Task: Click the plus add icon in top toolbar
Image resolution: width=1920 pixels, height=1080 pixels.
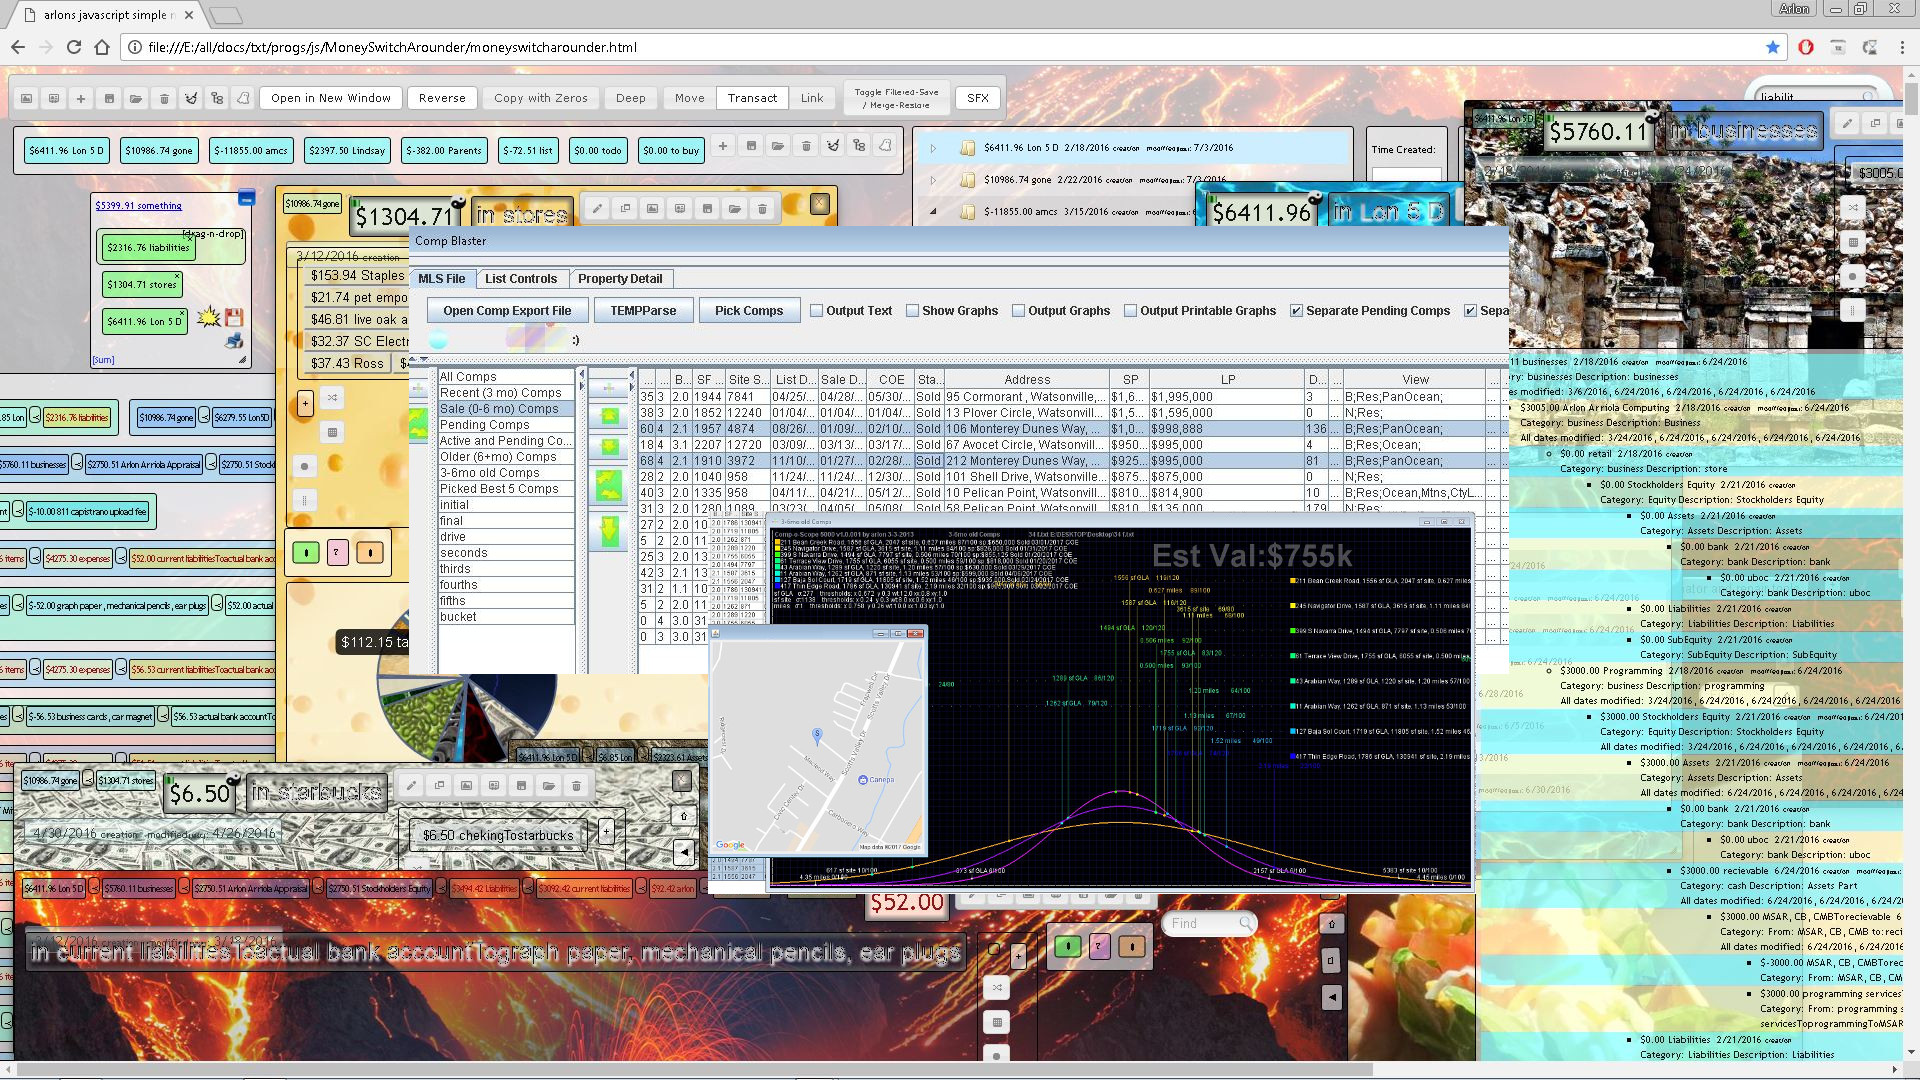Action: (x=81, y=98)
